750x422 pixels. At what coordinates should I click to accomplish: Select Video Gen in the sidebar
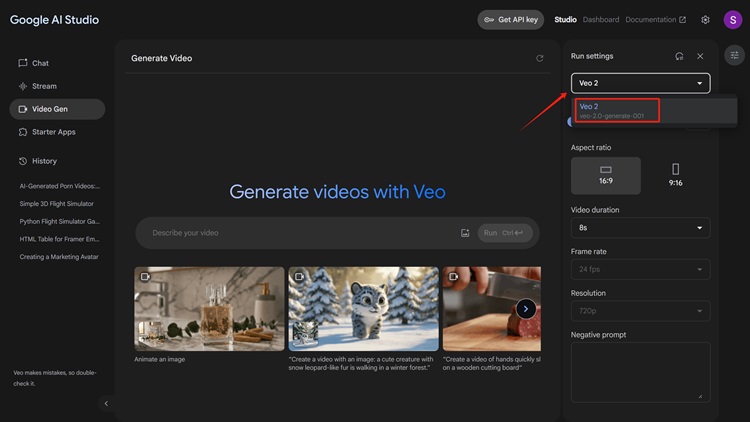57,109
